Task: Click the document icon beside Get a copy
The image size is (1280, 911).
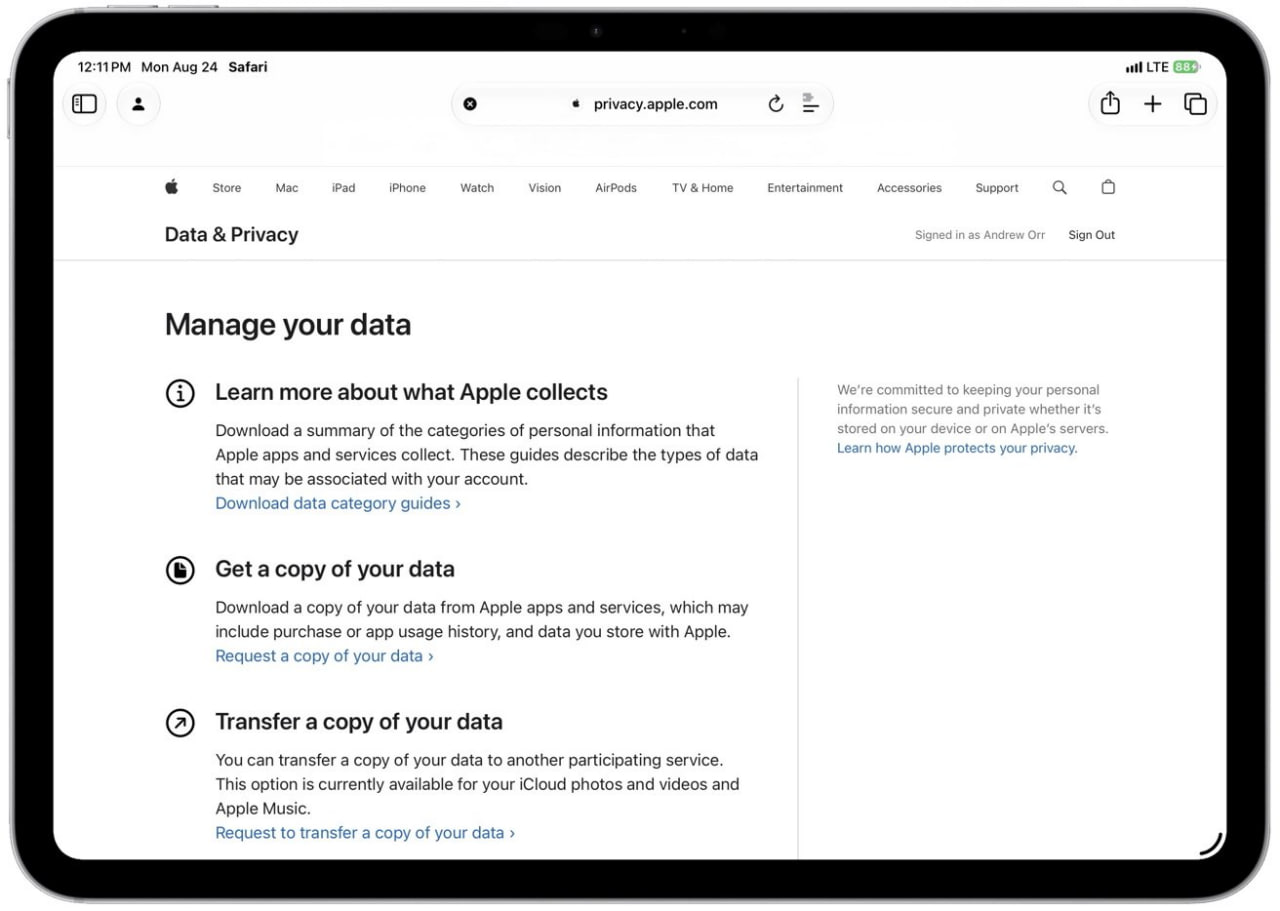Action: 180,570
